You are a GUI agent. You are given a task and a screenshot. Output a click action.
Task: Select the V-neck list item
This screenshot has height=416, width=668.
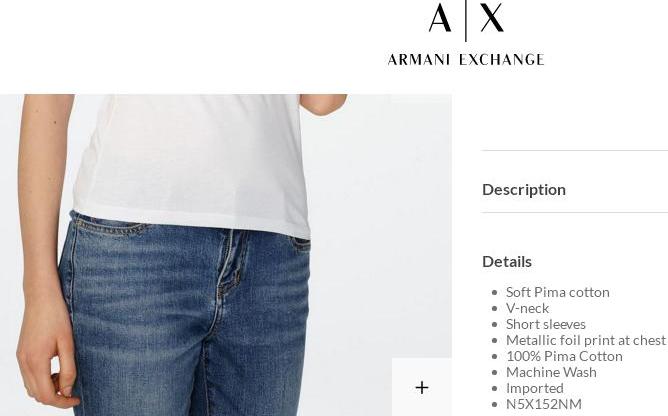pyautogui.click(x=527, y=308)
